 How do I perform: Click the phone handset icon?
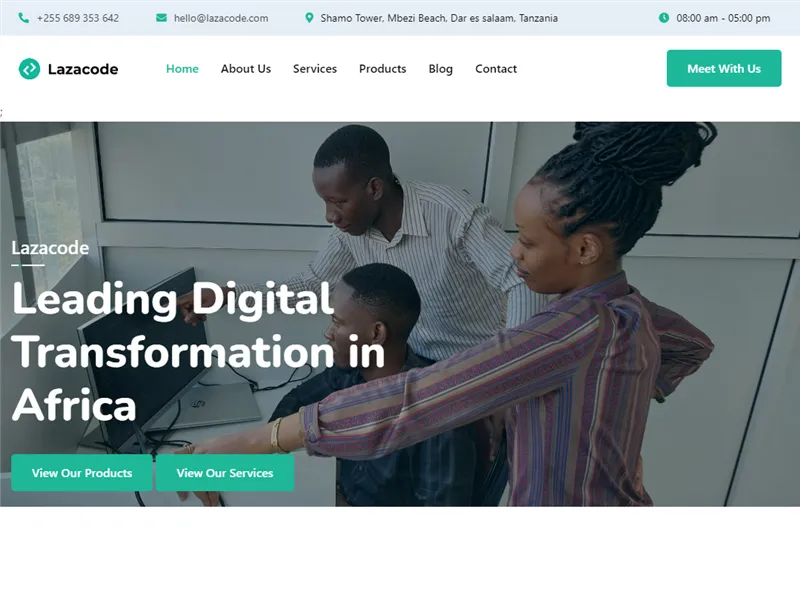(23, 18)
